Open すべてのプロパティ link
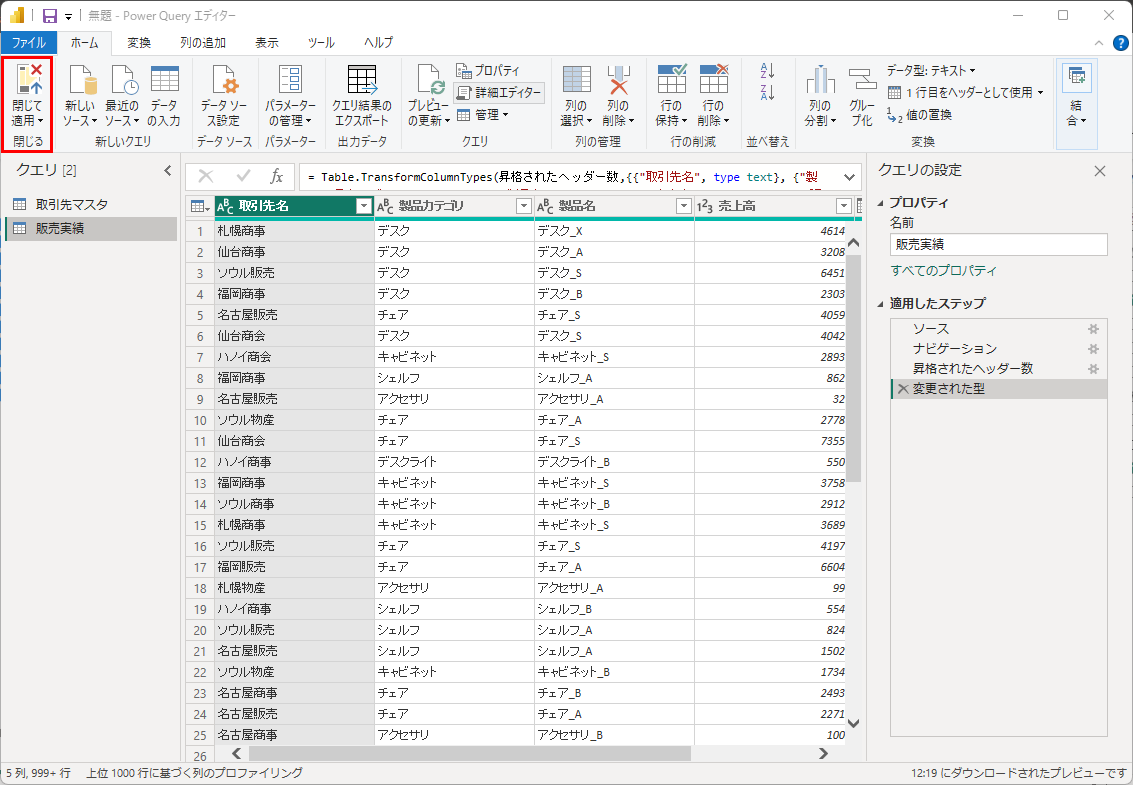 click(943, 271)
